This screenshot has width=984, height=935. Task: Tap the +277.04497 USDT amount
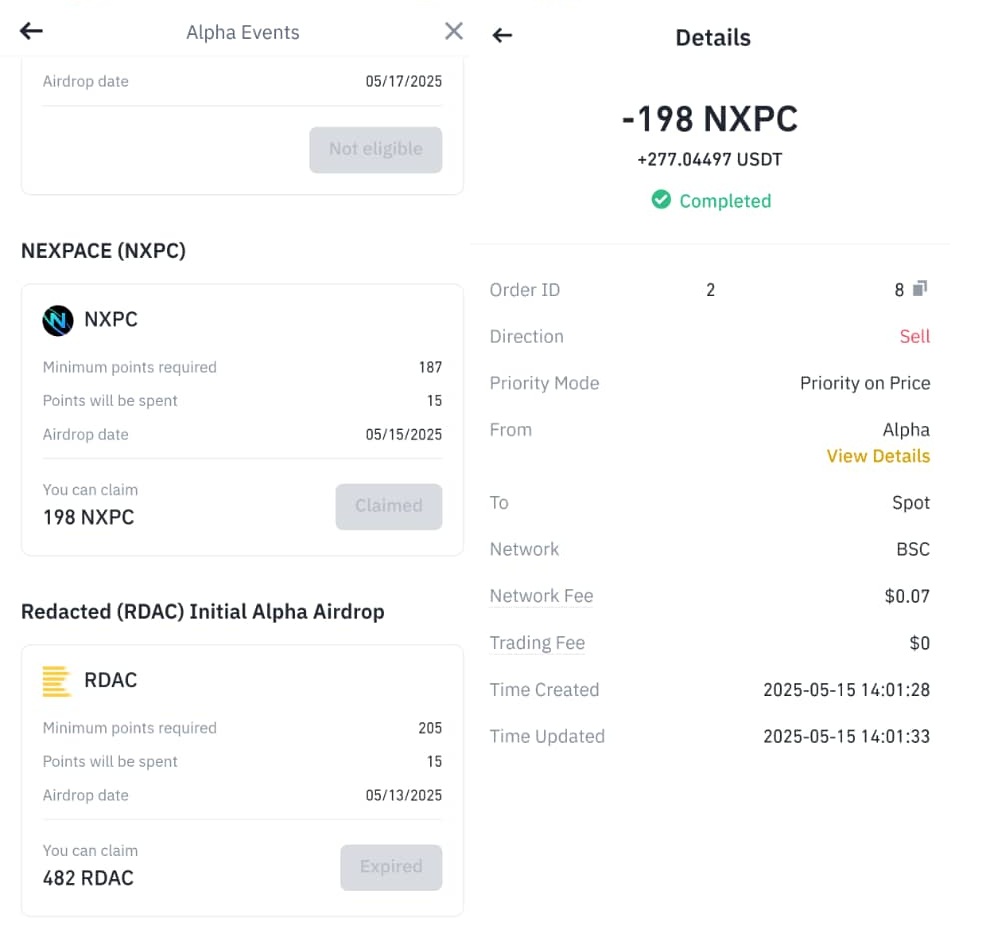coord(710,159)
